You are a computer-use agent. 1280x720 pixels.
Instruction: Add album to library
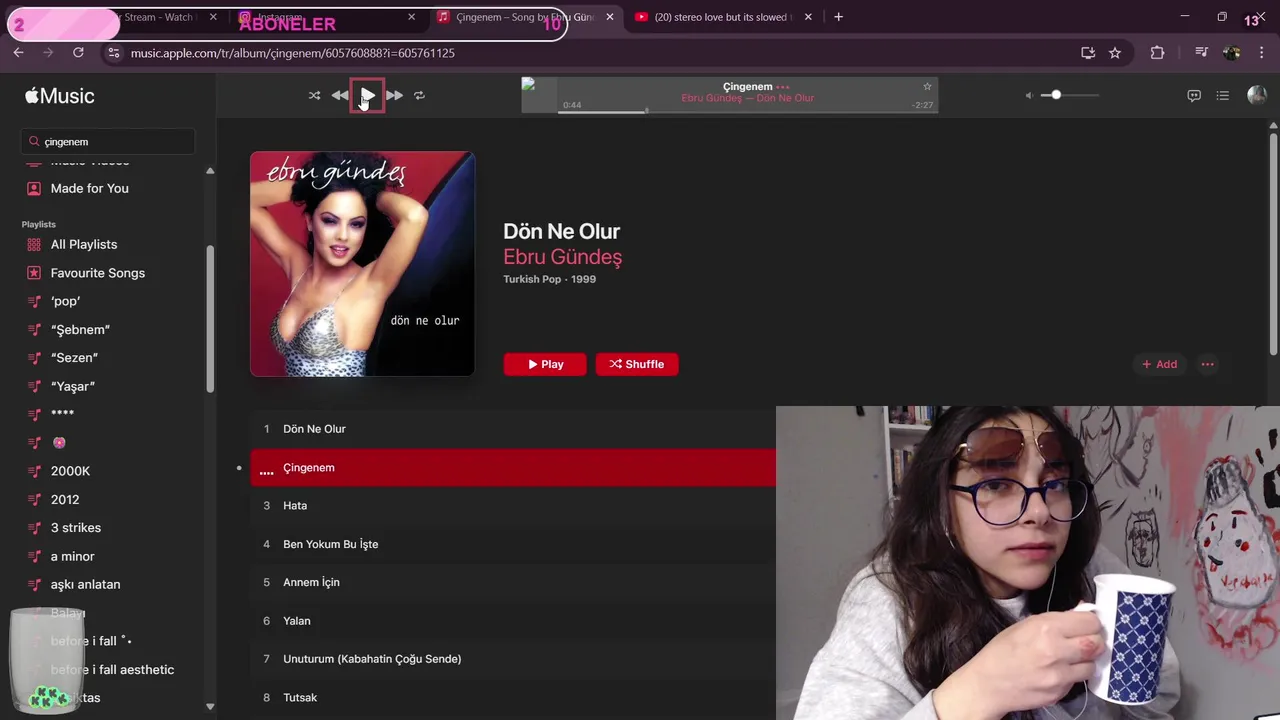coord(1159,364)
